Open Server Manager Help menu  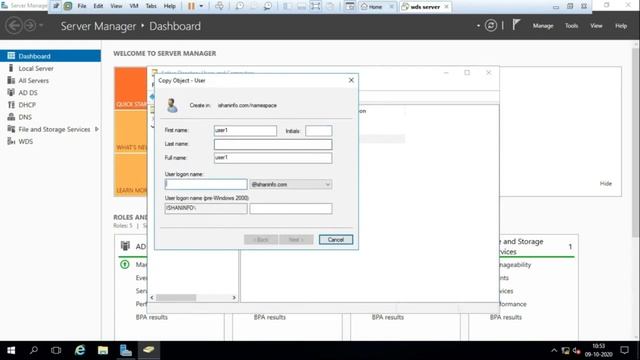click(621, 26)
